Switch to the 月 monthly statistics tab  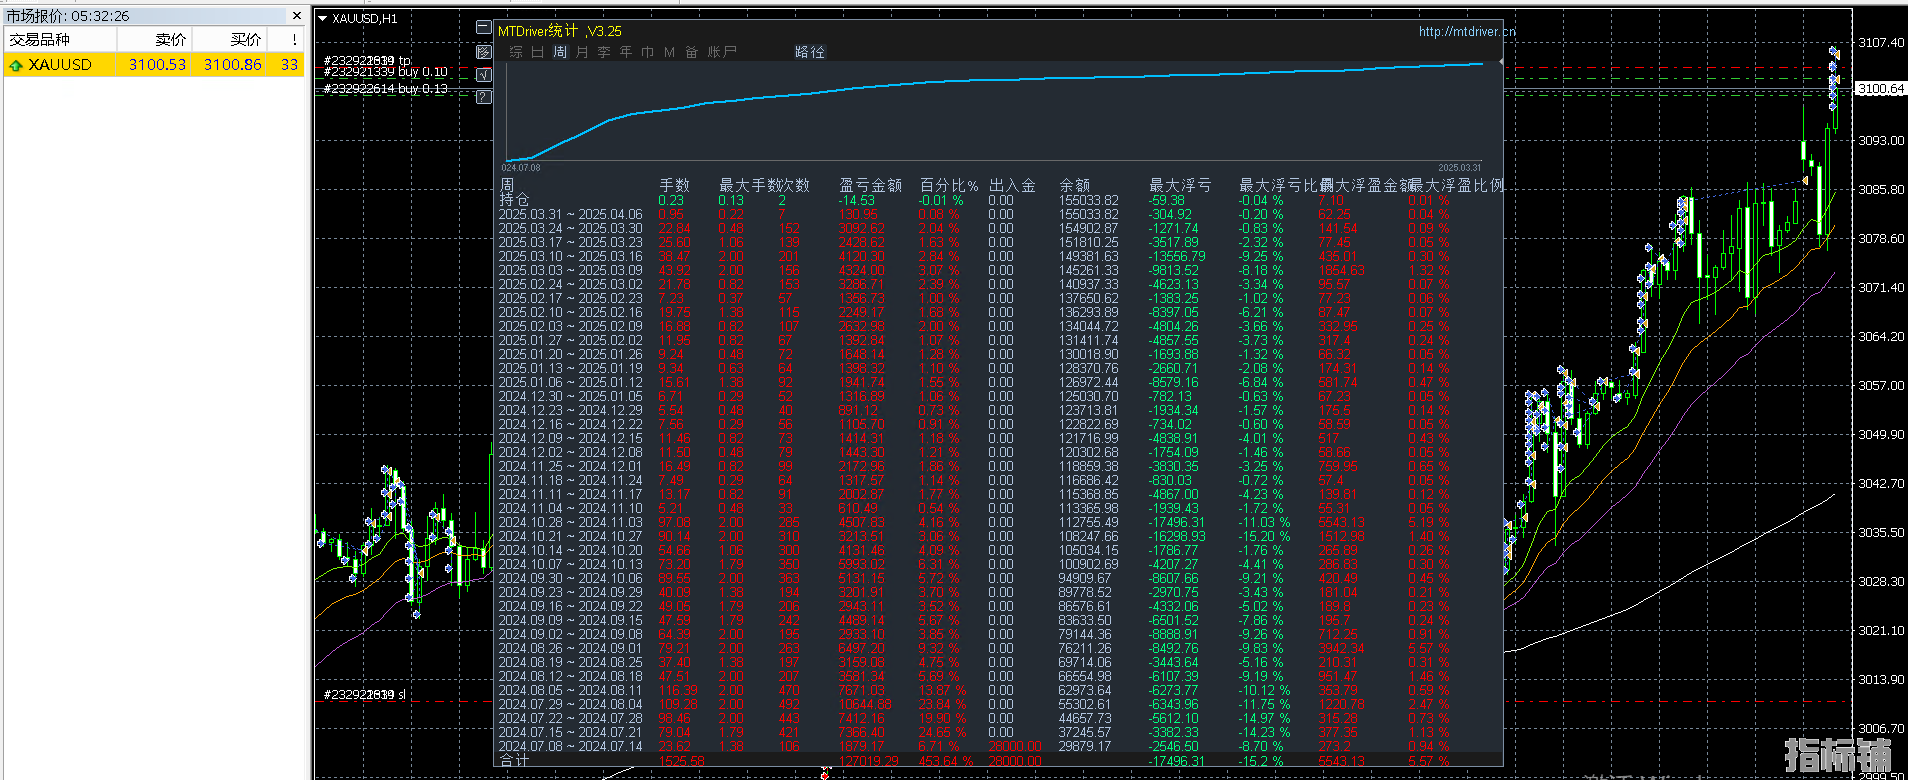click(582, 52)
